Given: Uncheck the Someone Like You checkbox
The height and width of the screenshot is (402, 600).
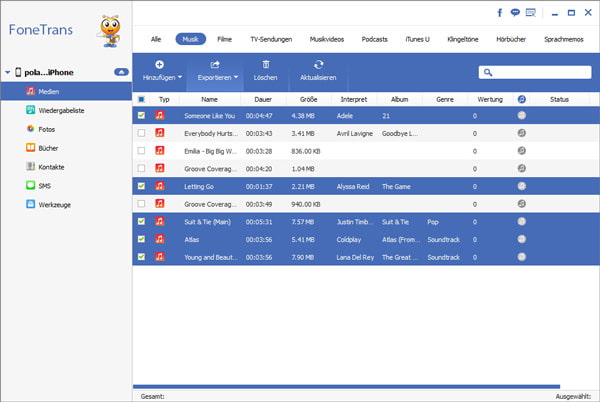Looking at the screenshot, I should [141, 115].
